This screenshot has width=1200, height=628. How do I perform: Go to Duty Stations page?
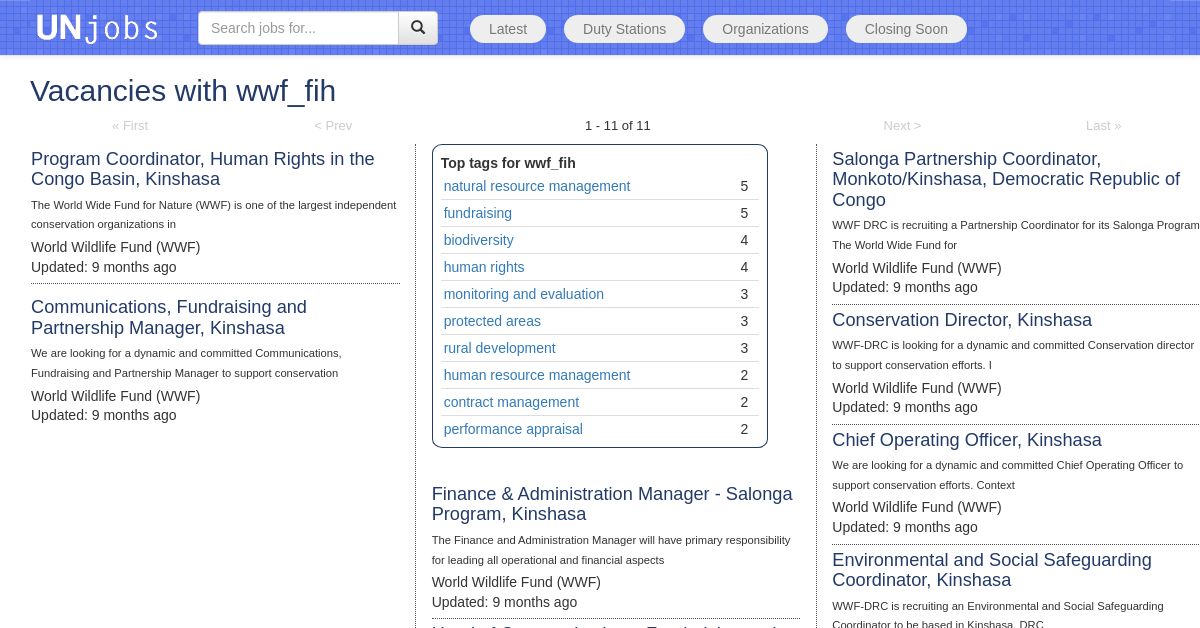click(624, 29)
